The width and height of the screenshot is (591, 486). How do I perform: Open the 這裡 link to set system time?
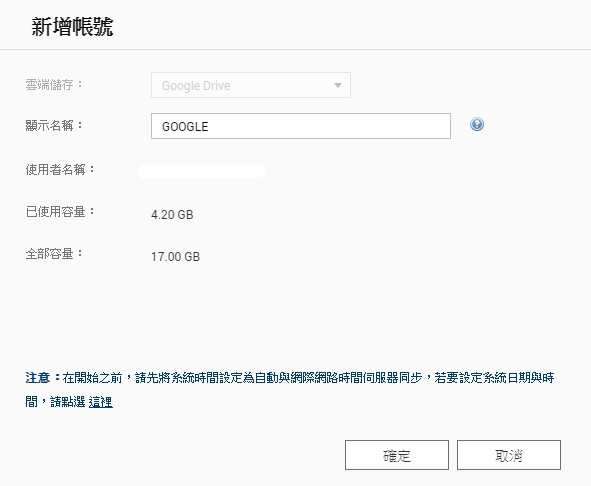click(101, 402)
